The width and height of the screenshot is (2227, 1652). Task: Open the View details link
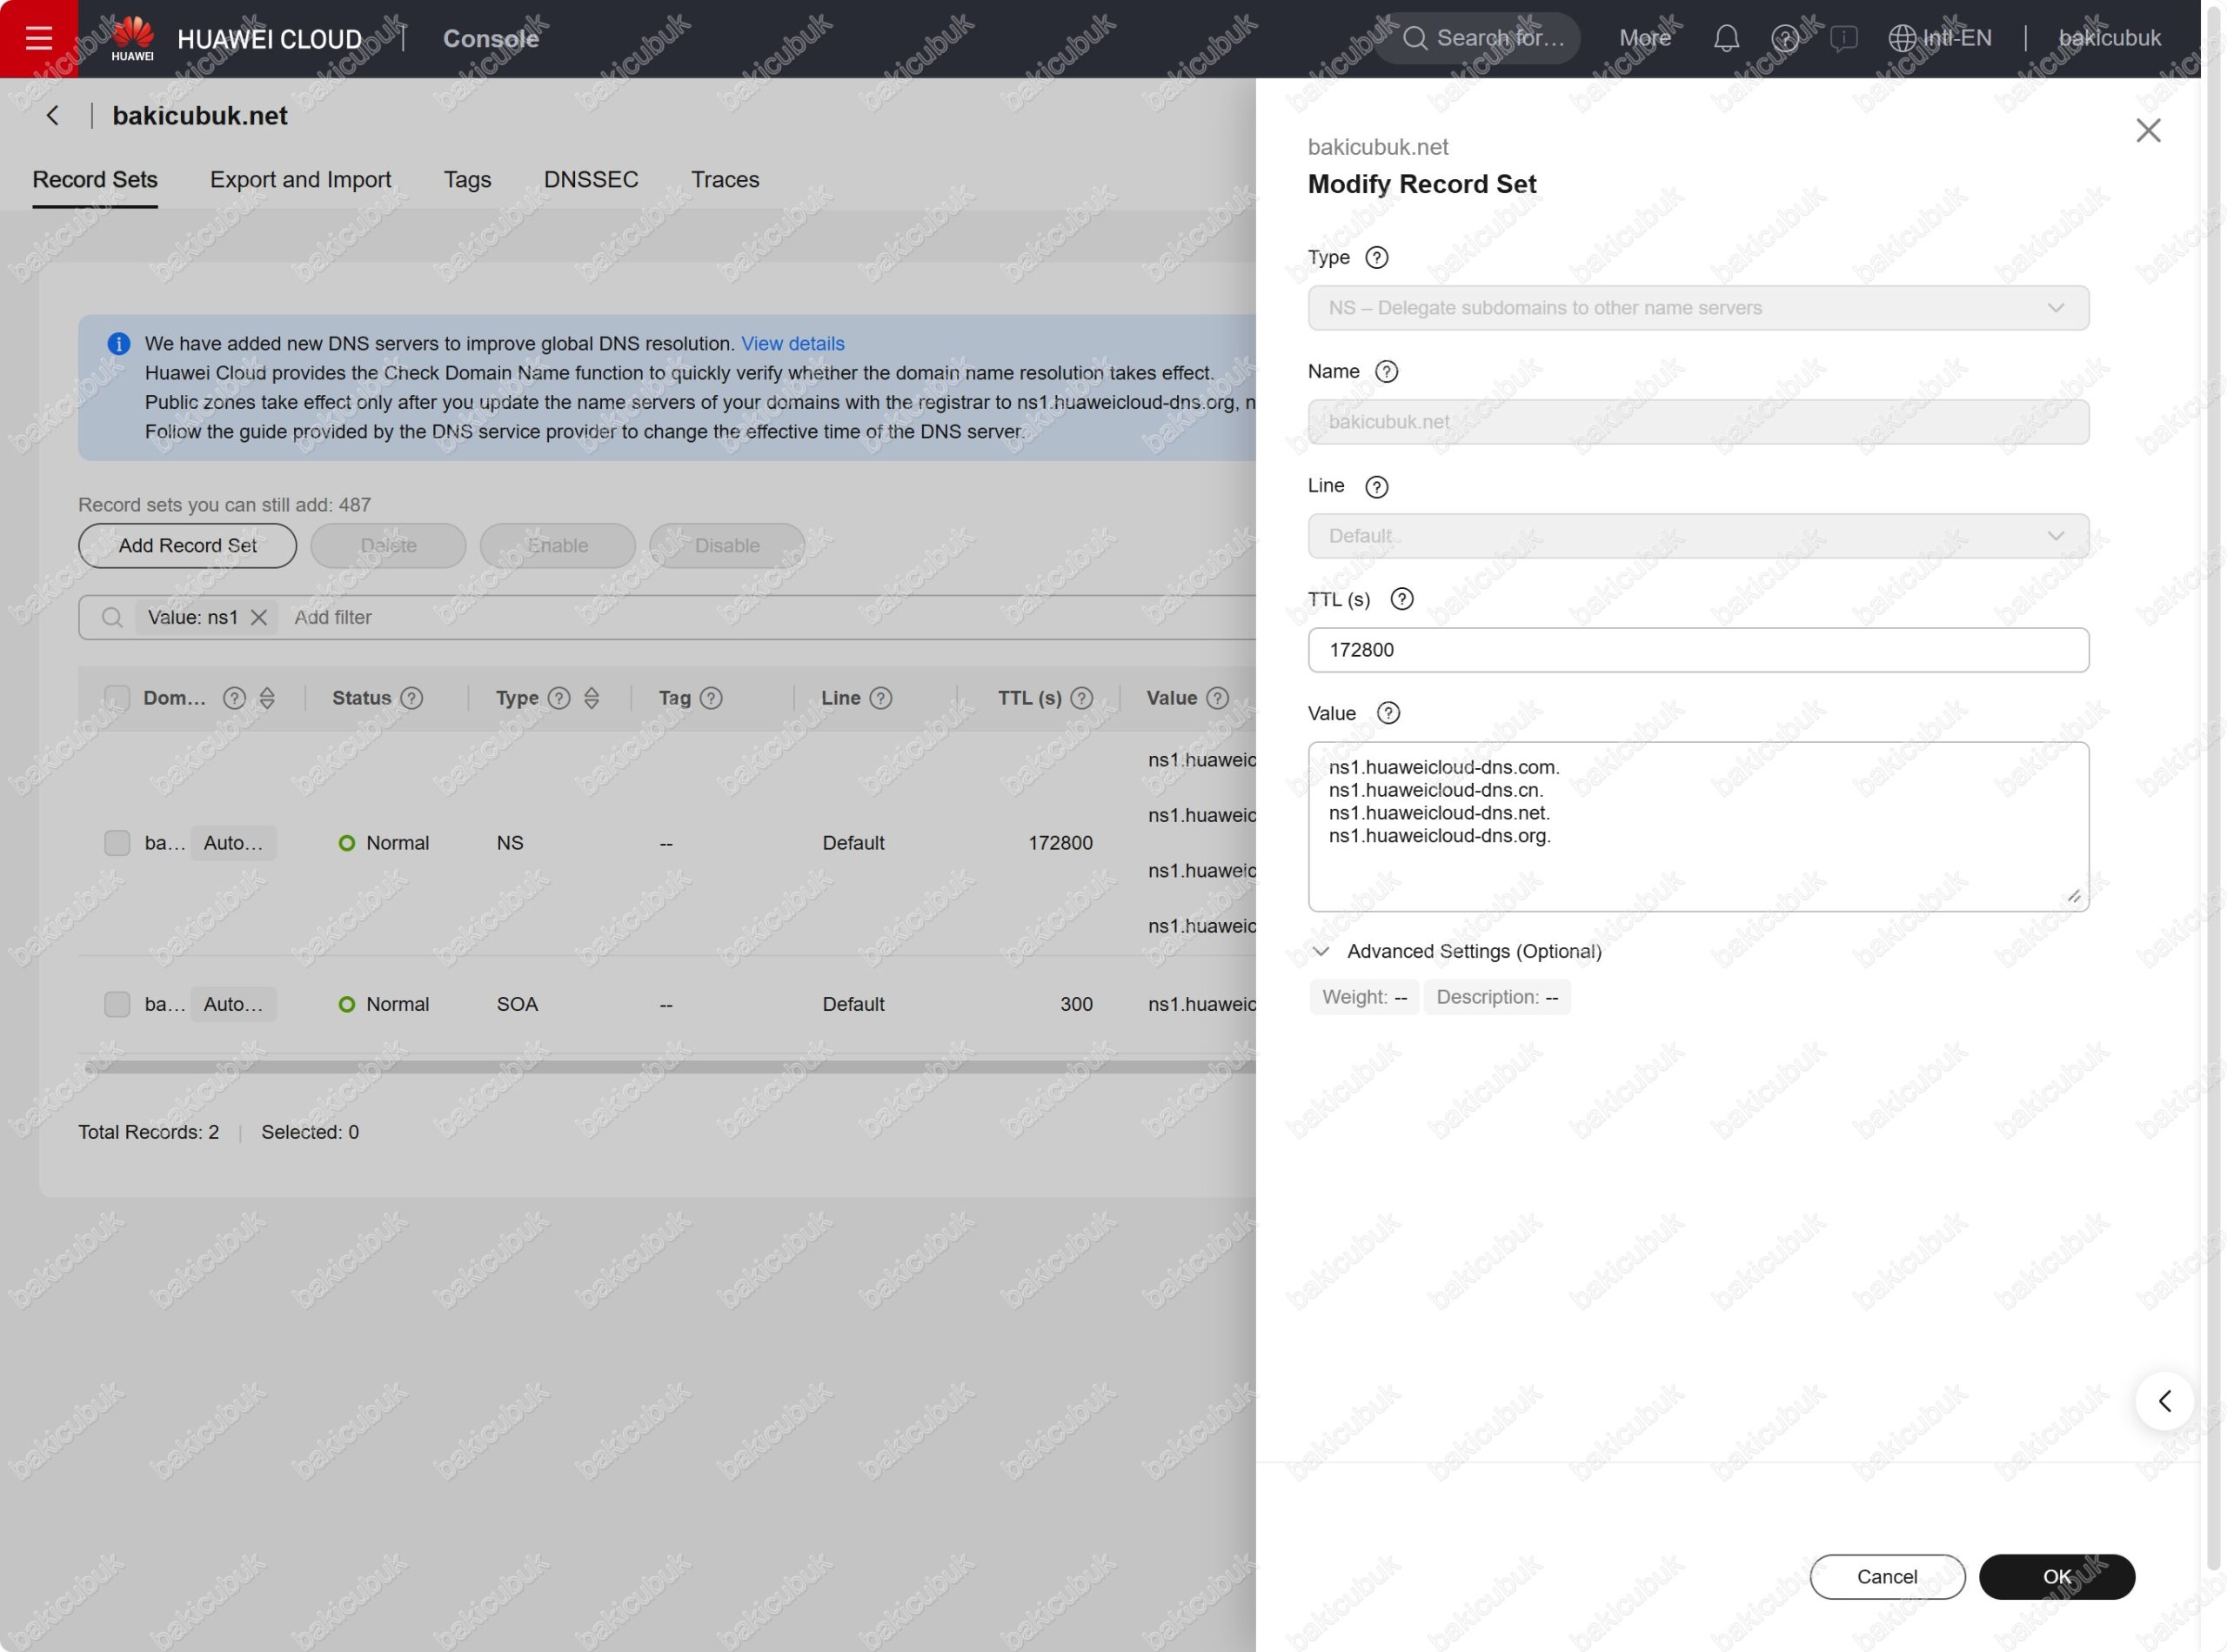pos(792,344)
